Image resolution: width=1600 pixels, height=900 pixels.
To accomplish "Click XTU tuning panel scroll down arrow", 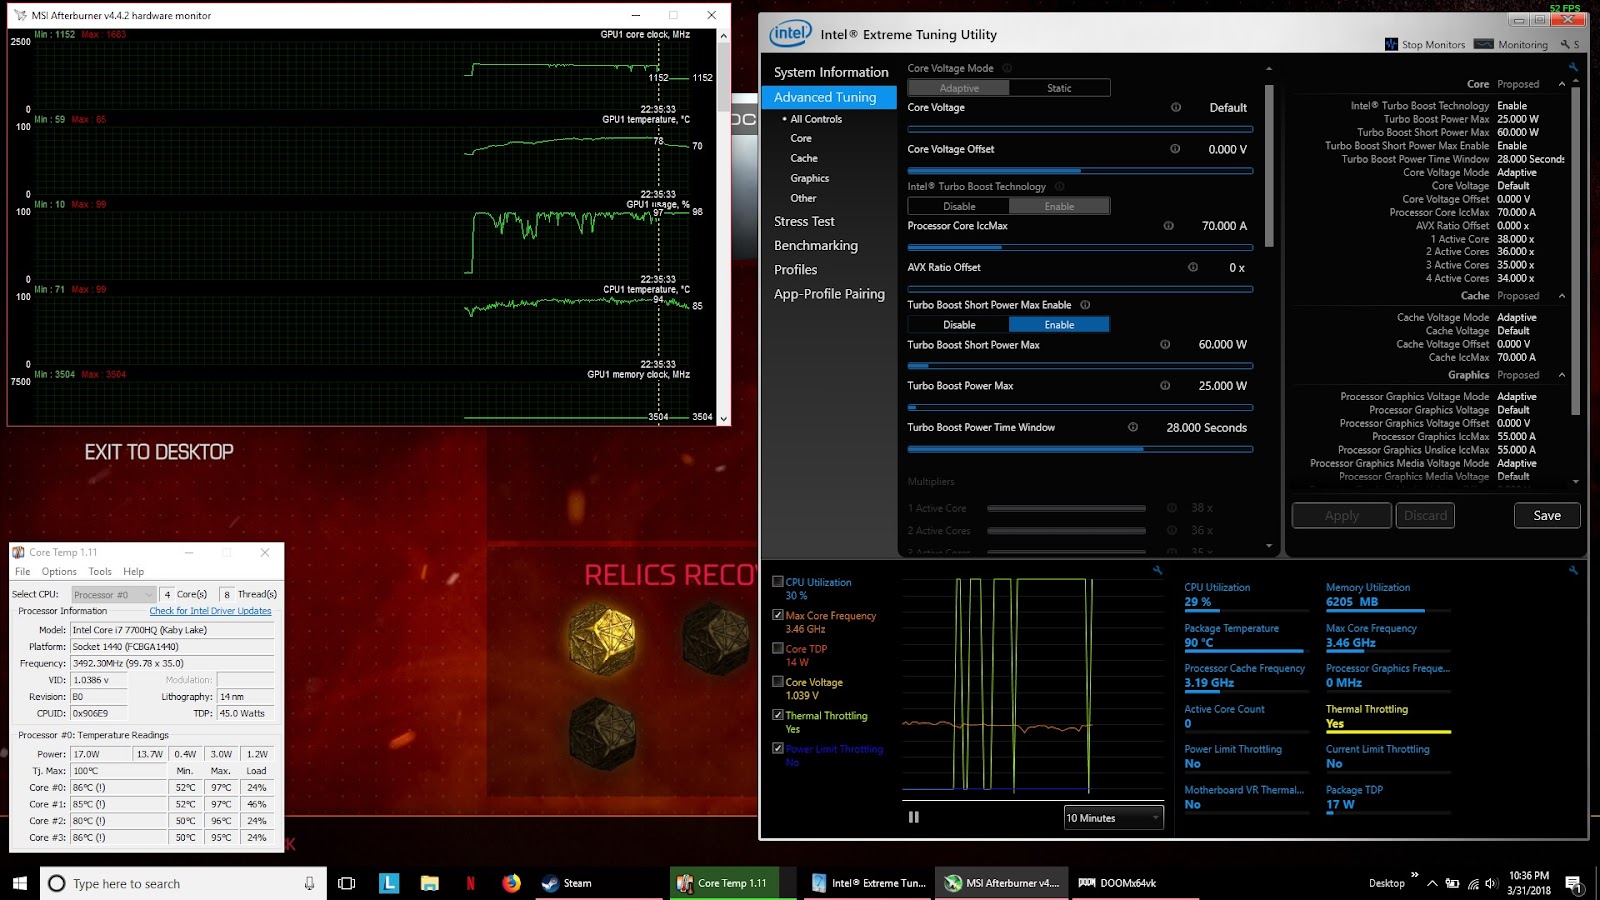I will [x=1269, y=546].
